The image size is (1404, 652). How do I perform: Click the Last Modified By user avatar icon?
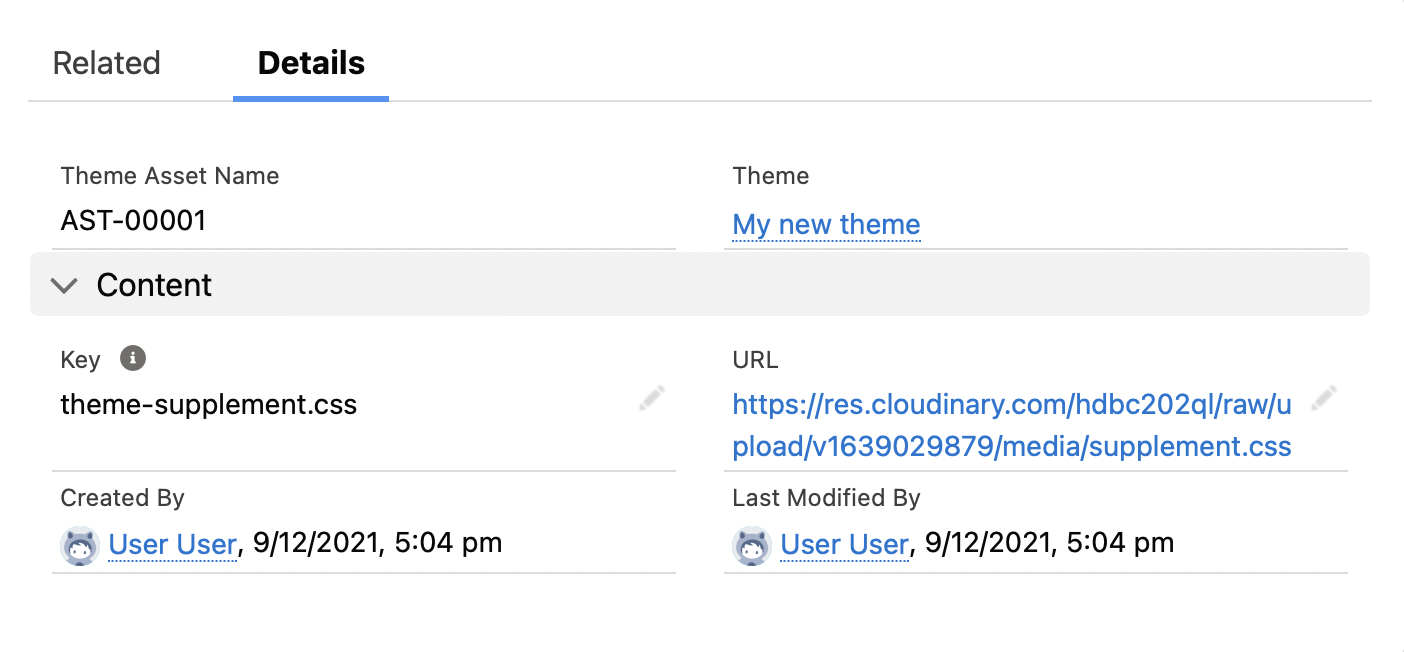[x=752, y=546]
